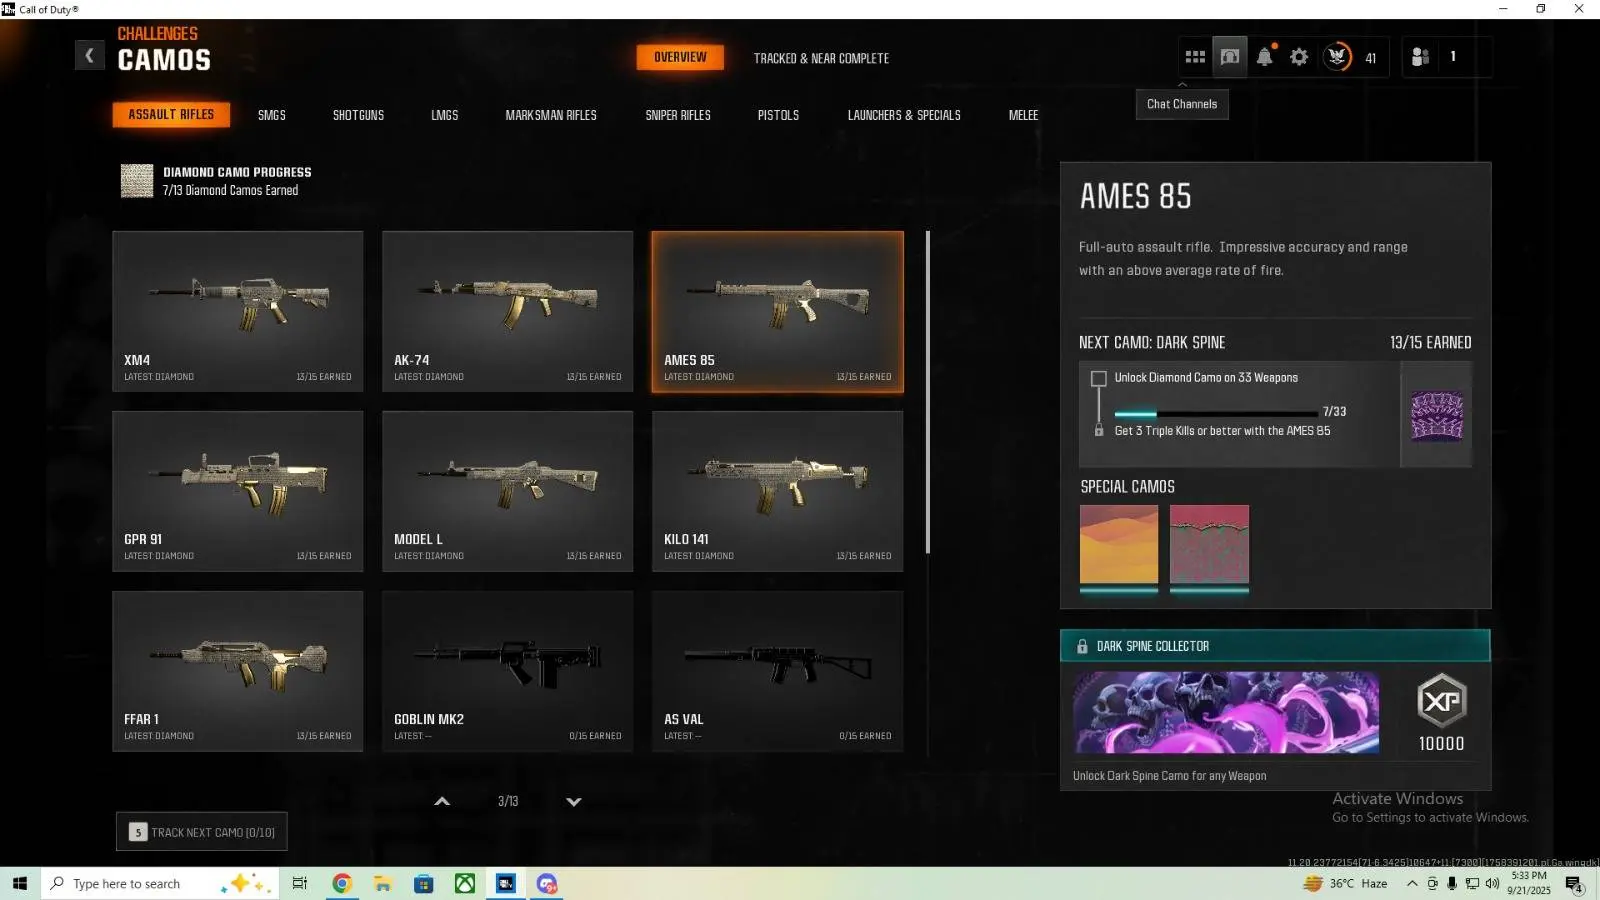Viewport: 1600px width, 900px height.
Task: Open Xbox app in the taskbar
Action: [x=465, y=884]
